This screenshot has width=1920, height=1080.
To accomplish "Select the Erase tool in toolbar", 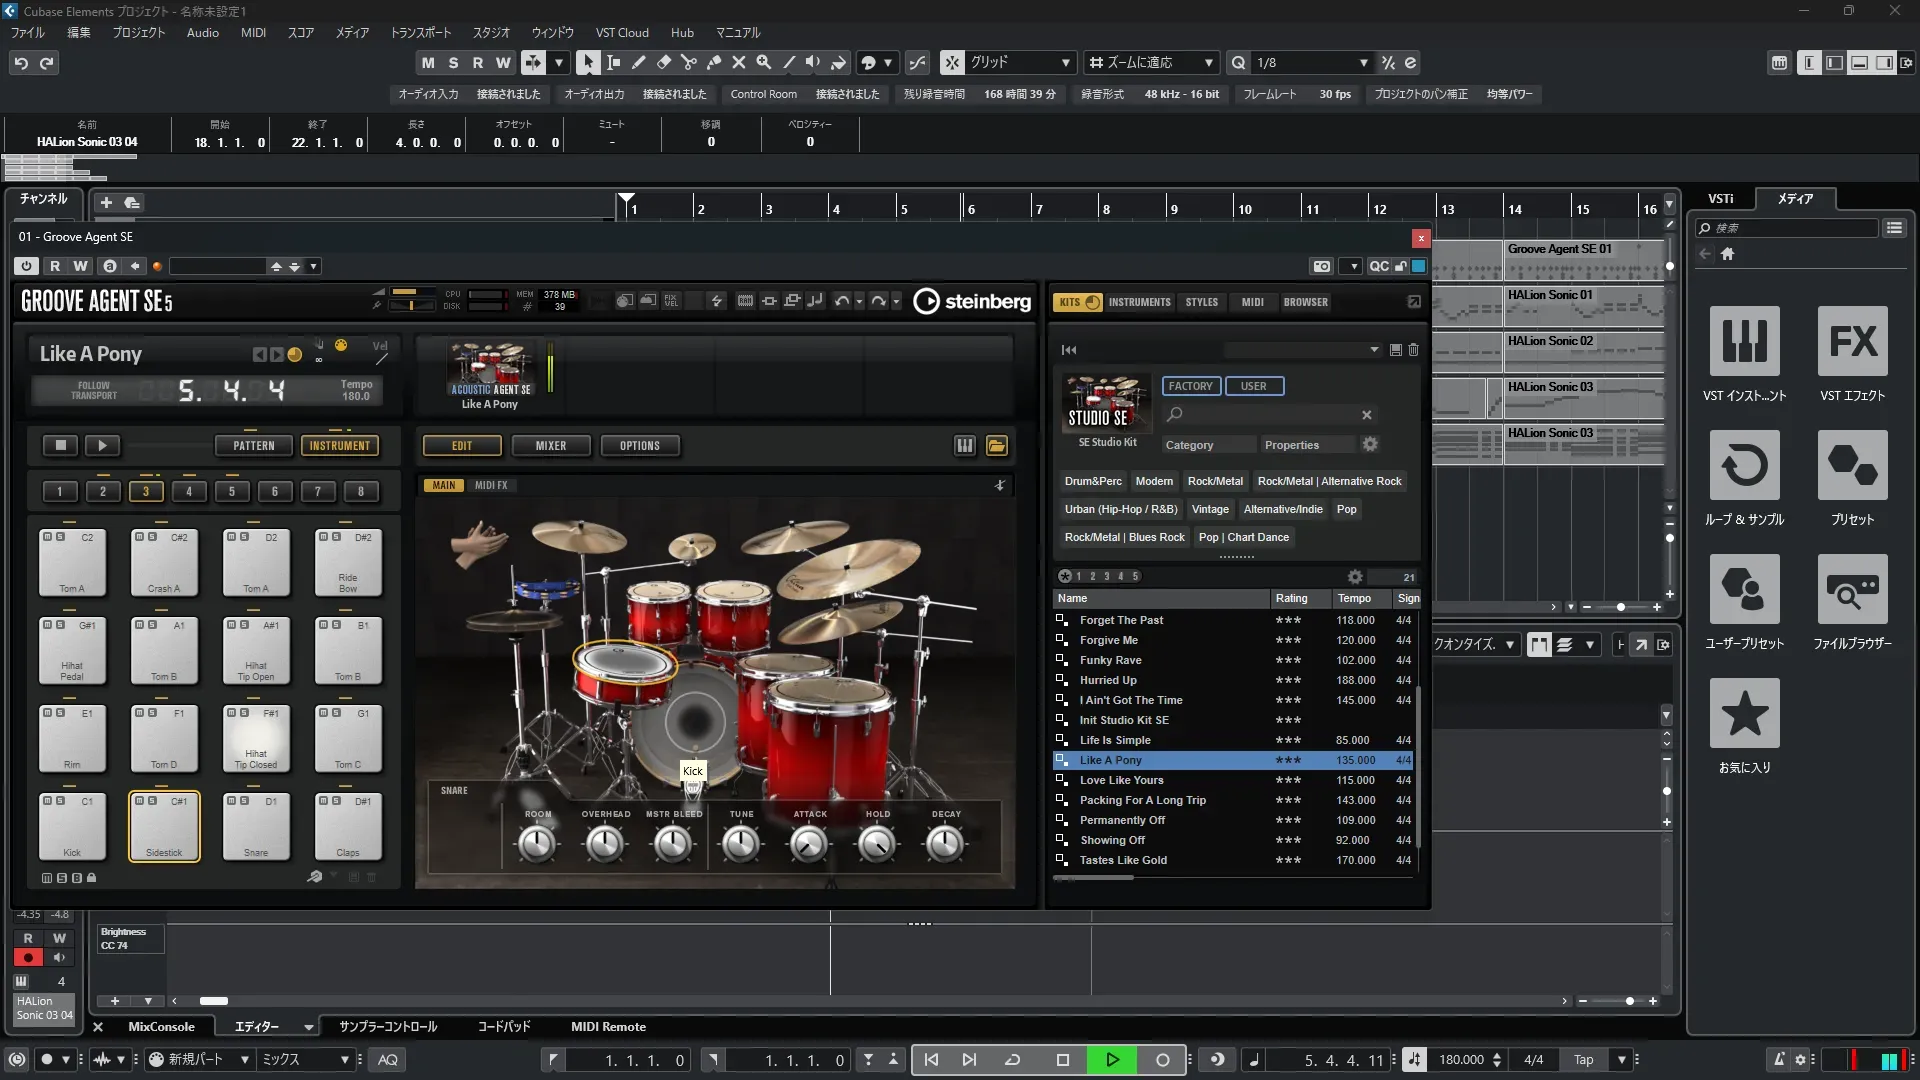I will pos(663,62).
